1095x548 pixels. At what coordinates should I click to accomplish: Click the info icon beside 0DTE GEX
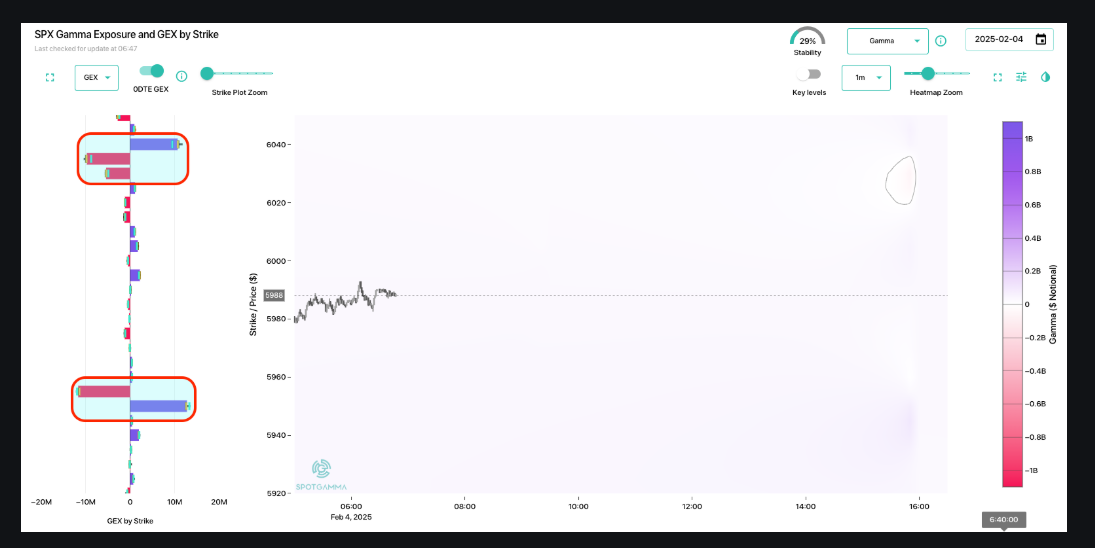(182, 76)
